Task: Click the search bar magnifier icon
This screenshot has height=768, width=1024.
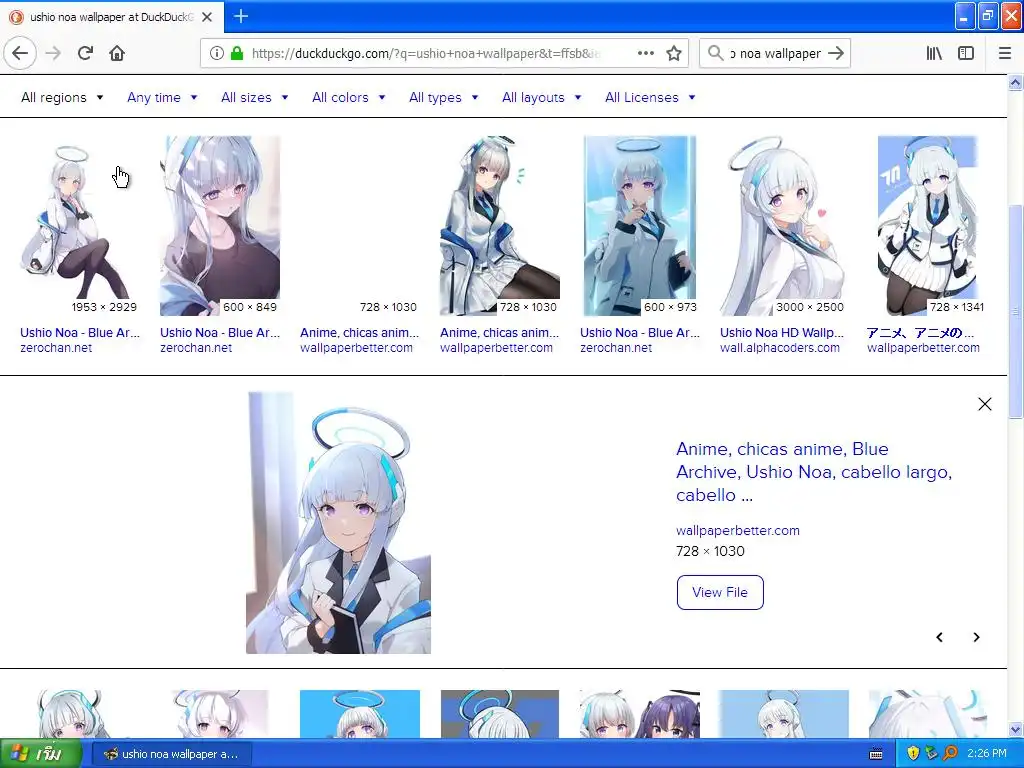Action: 715,53
